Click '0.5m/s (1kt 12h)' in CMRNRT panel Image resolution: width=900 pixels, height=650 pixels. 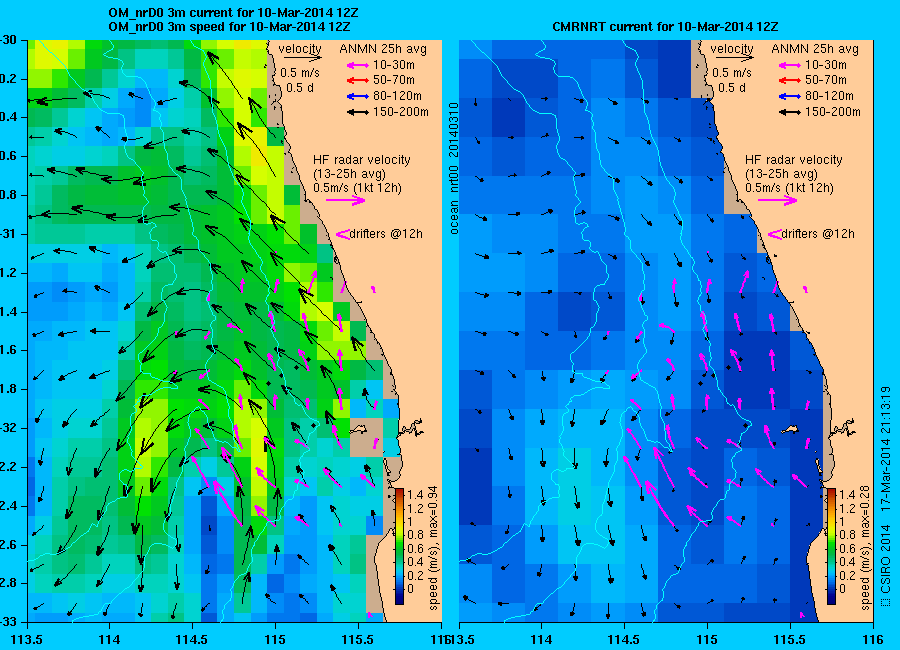click(790, 188)
